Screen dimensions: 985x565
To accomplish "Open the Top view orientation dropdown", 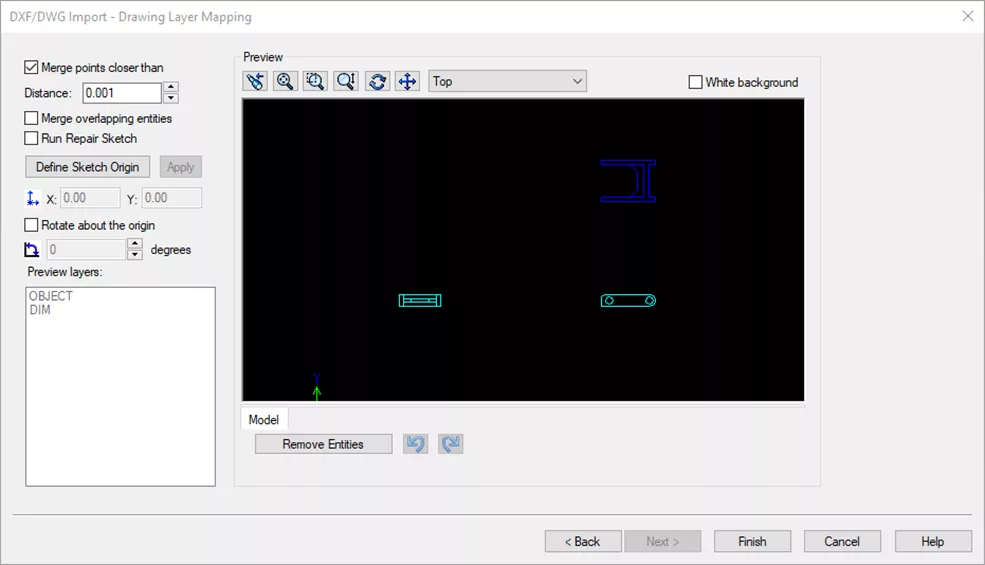I will pyautogui.click(x=508, y=81).
